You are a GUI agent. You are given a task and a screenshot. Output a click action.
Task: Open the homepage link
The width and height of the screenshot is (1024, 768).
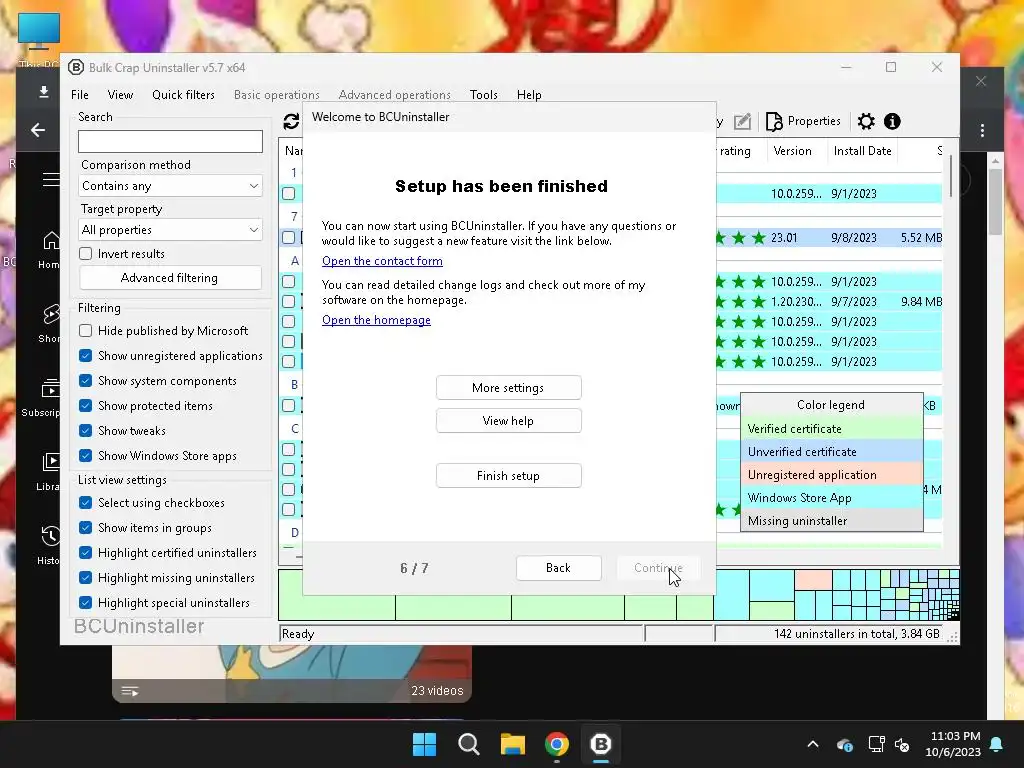pos(376,320)
